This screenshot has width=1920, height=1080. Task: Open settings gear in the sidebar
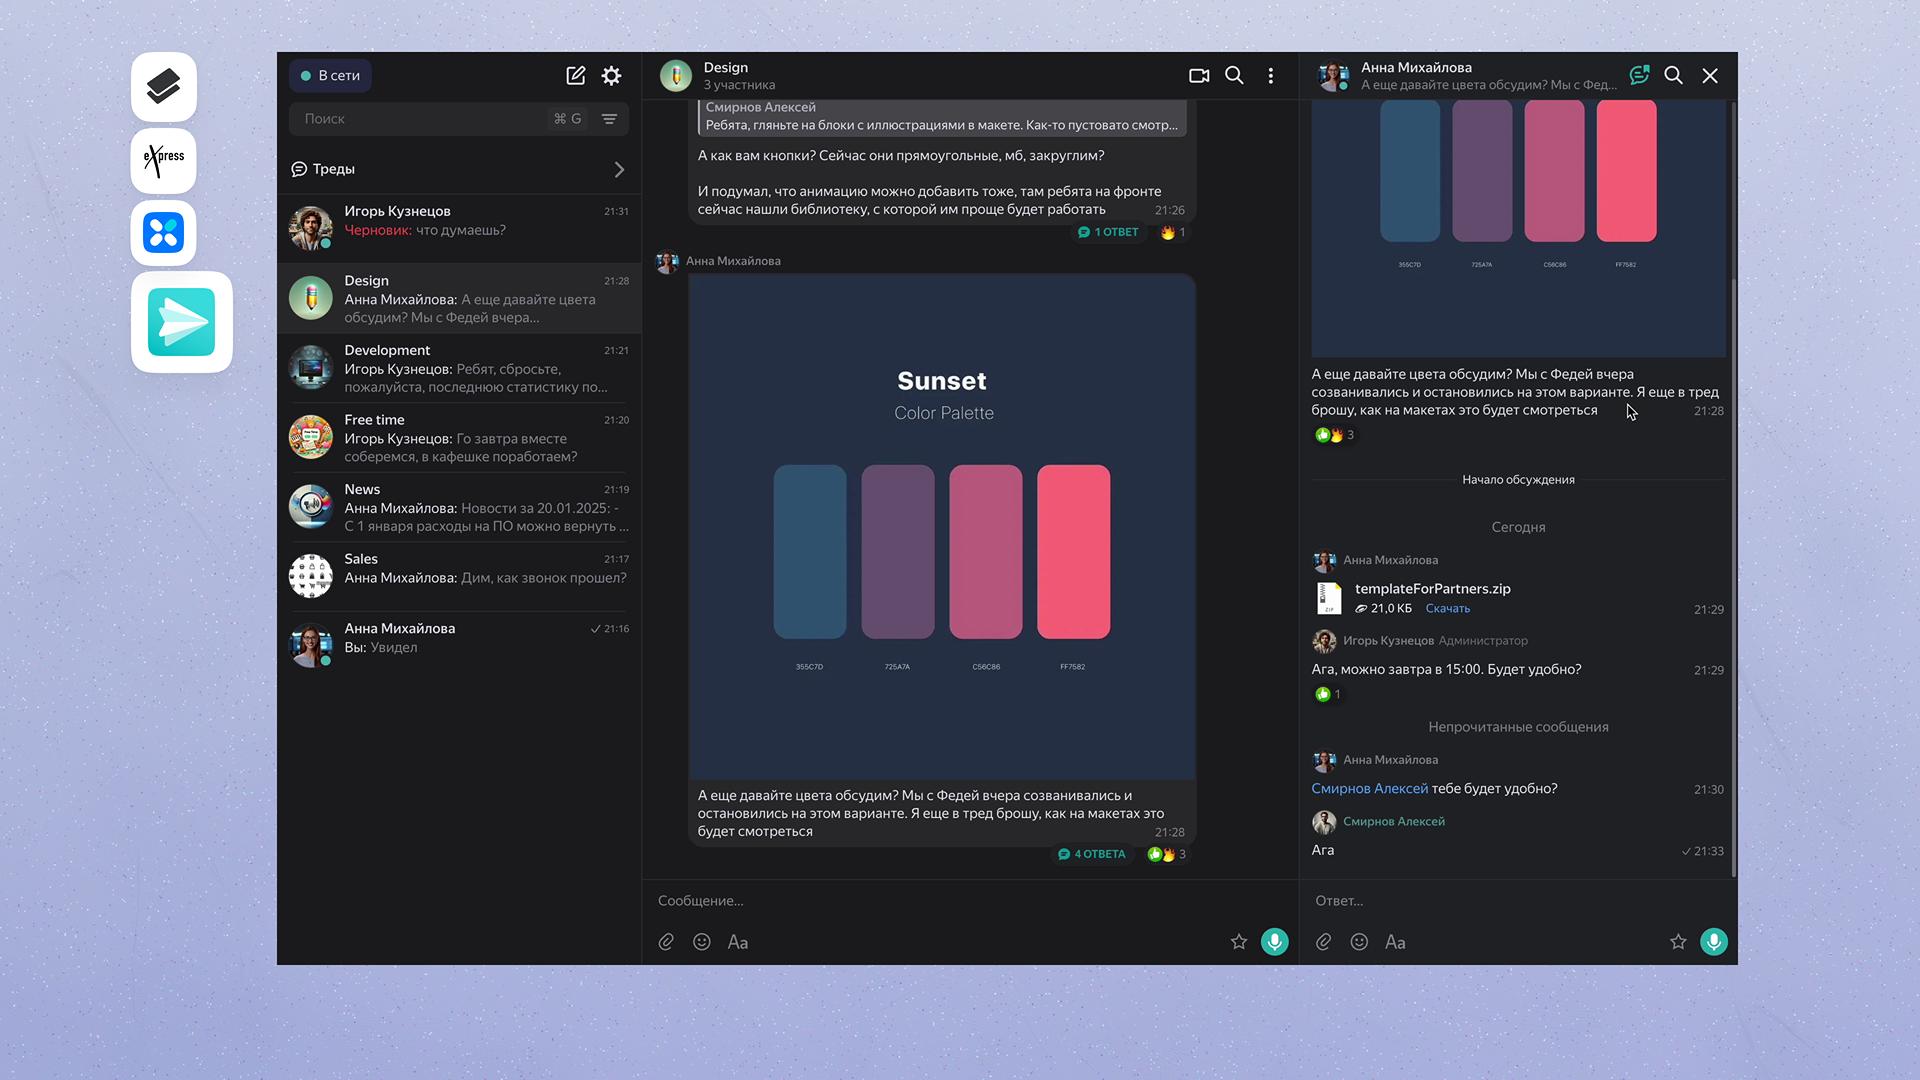click(x=611, y=76)
